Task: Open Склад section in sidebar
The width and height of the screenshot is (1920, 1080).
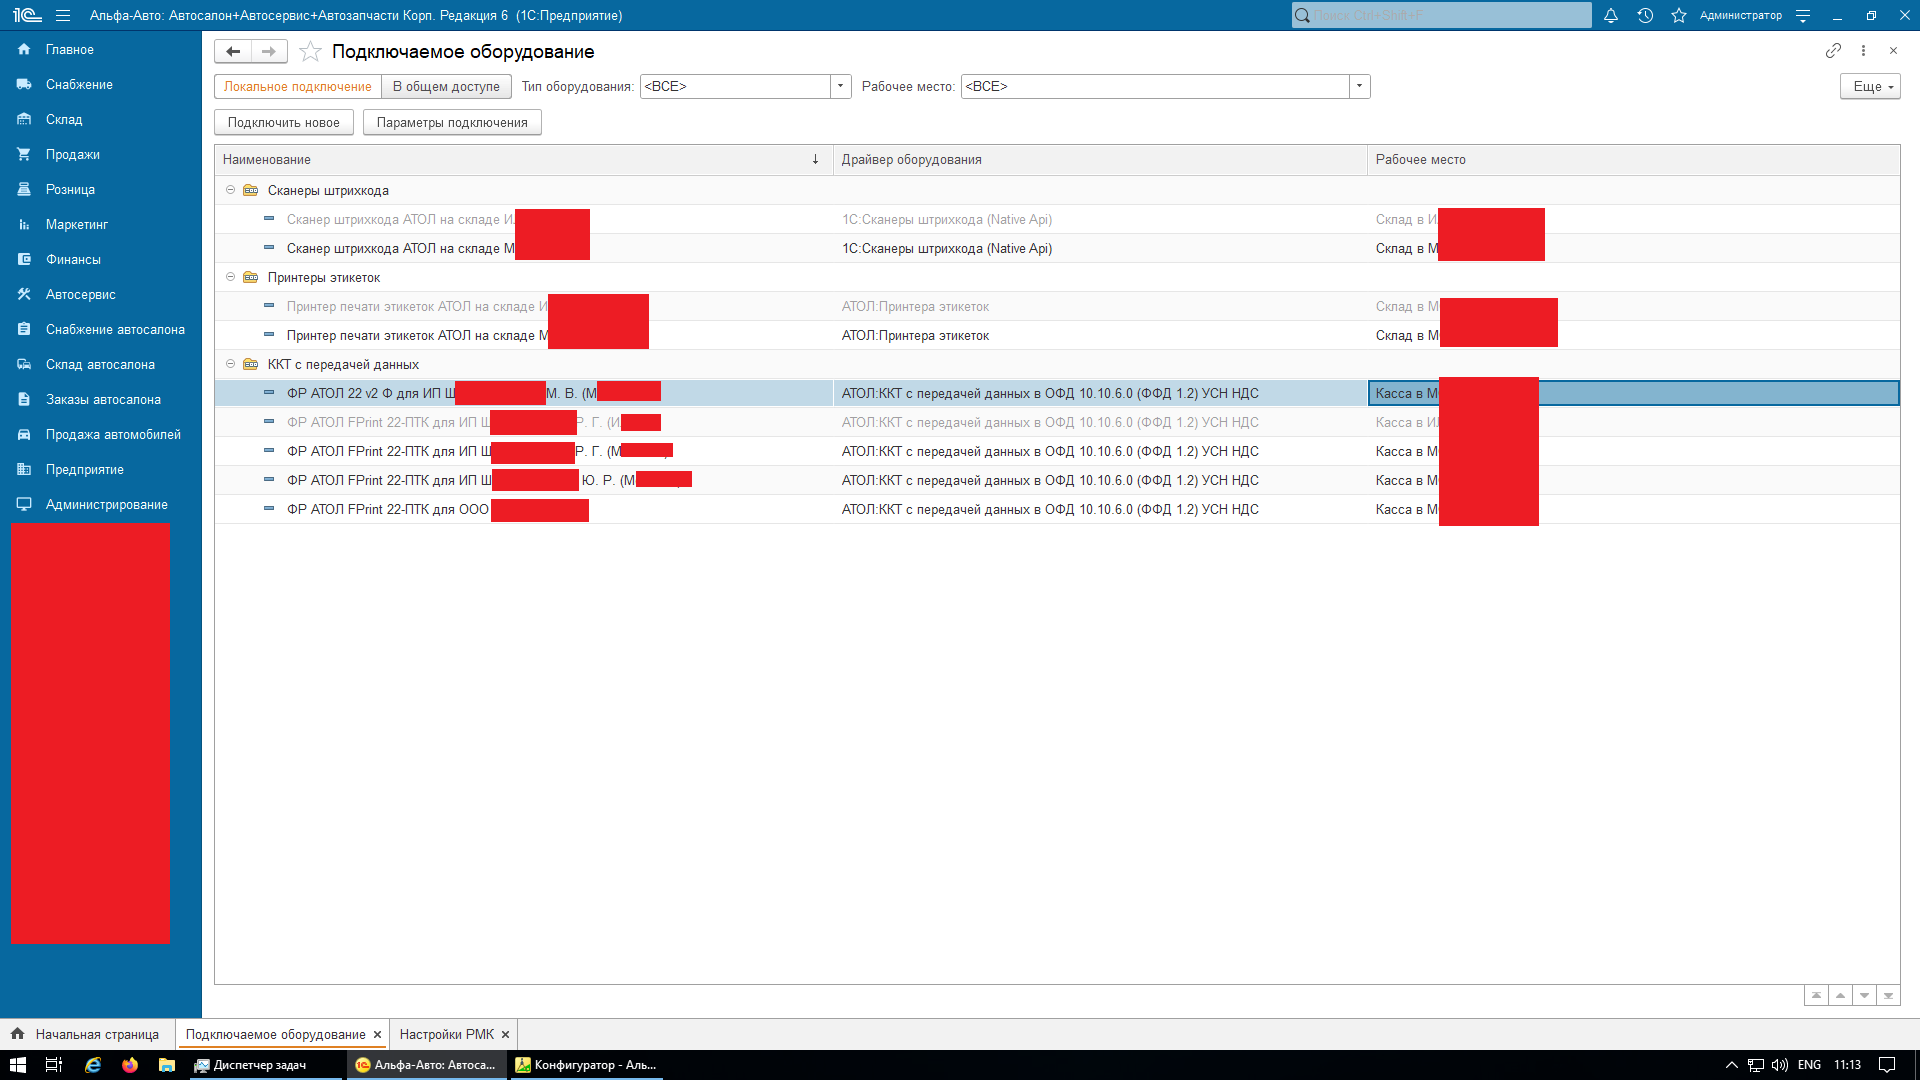Action: click(64, 119)
